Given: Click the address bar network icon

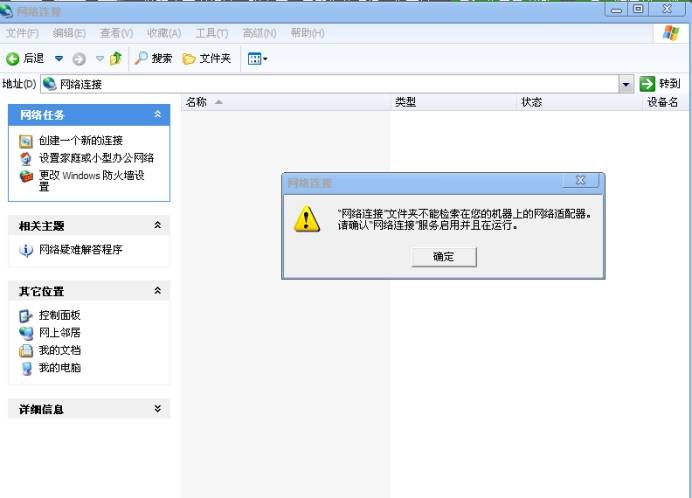Looking at the screenshot, I should coord(49,83).
